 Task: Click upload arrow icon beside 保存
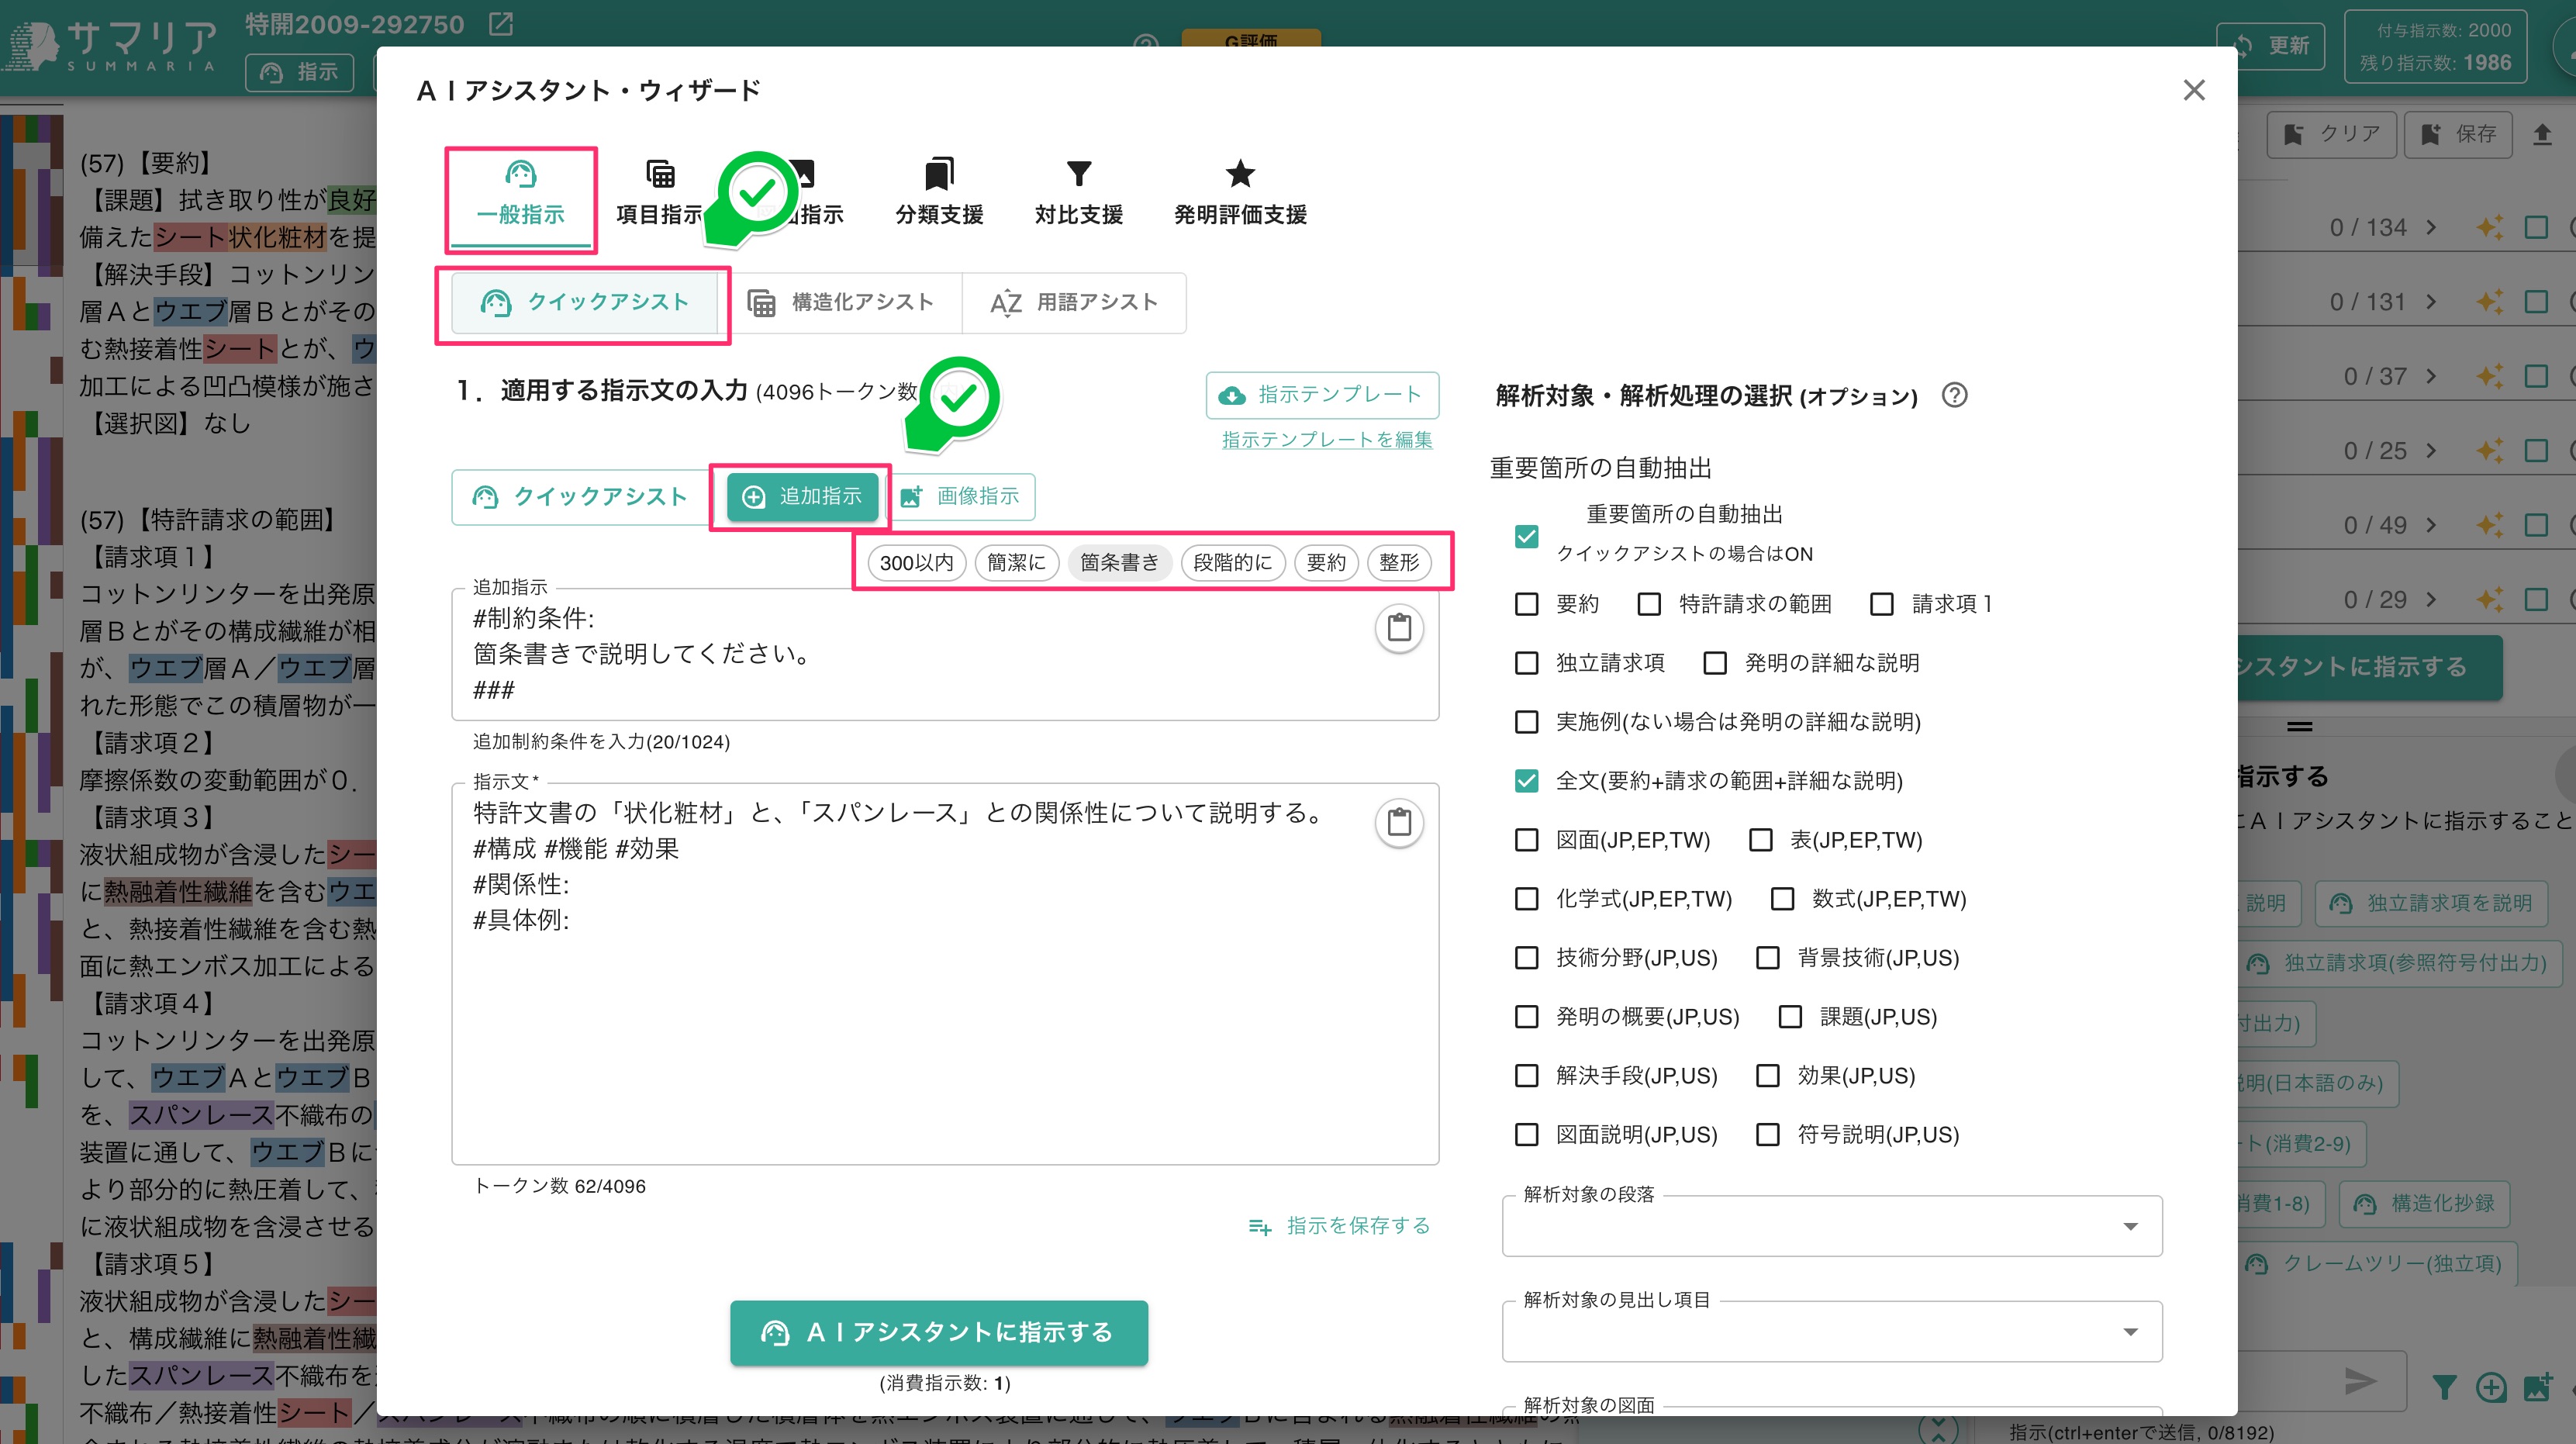(x=2542, y=134)
